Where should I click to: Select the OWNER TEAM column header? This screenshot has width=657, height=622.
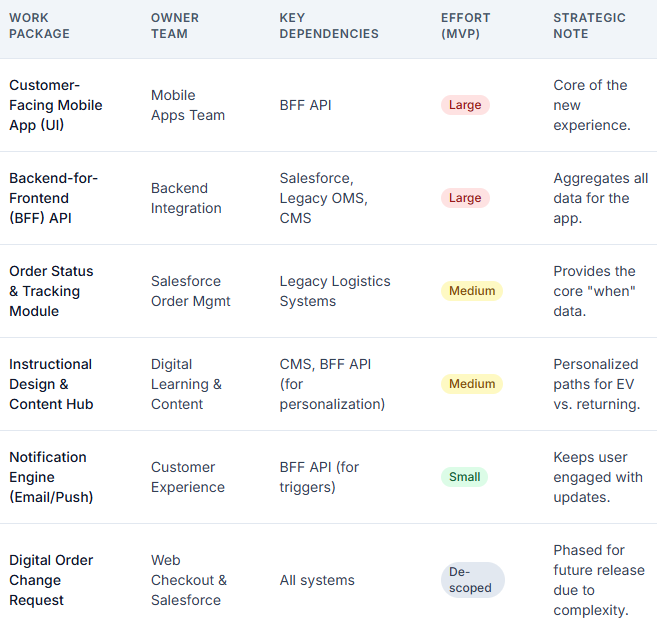tap(175, 26)
